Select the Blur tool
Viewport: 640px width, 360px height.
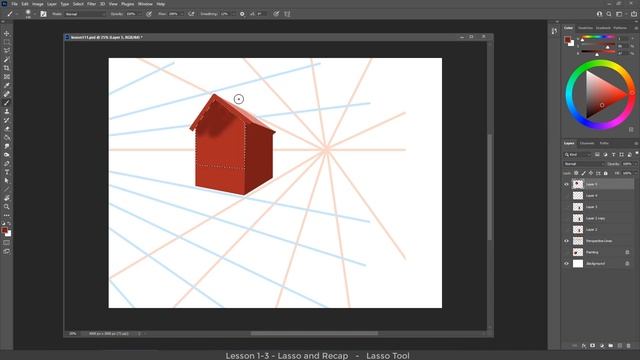pyautogui.click(x=7, y=146)
